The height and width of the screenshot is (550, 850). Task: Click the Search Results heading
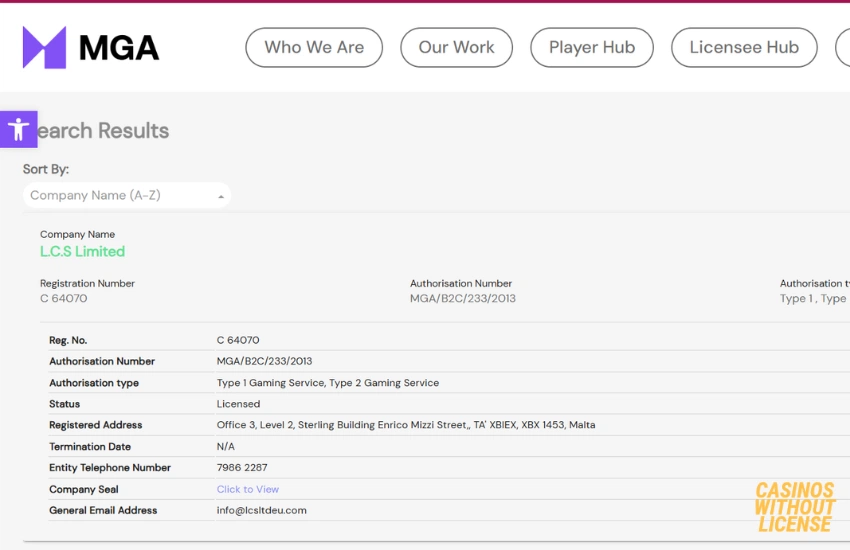coord(102,131)
